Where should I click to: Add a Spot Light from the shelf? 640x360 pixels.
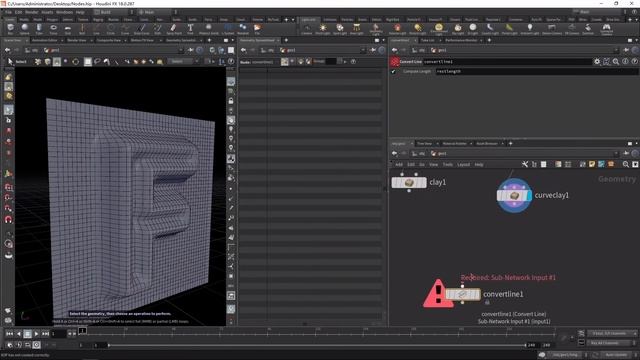pos(340,29)
